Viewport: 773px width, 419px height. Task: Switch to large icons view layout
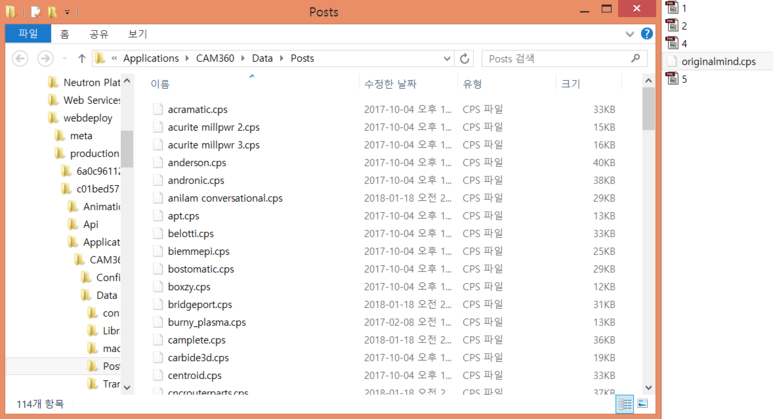642,404
